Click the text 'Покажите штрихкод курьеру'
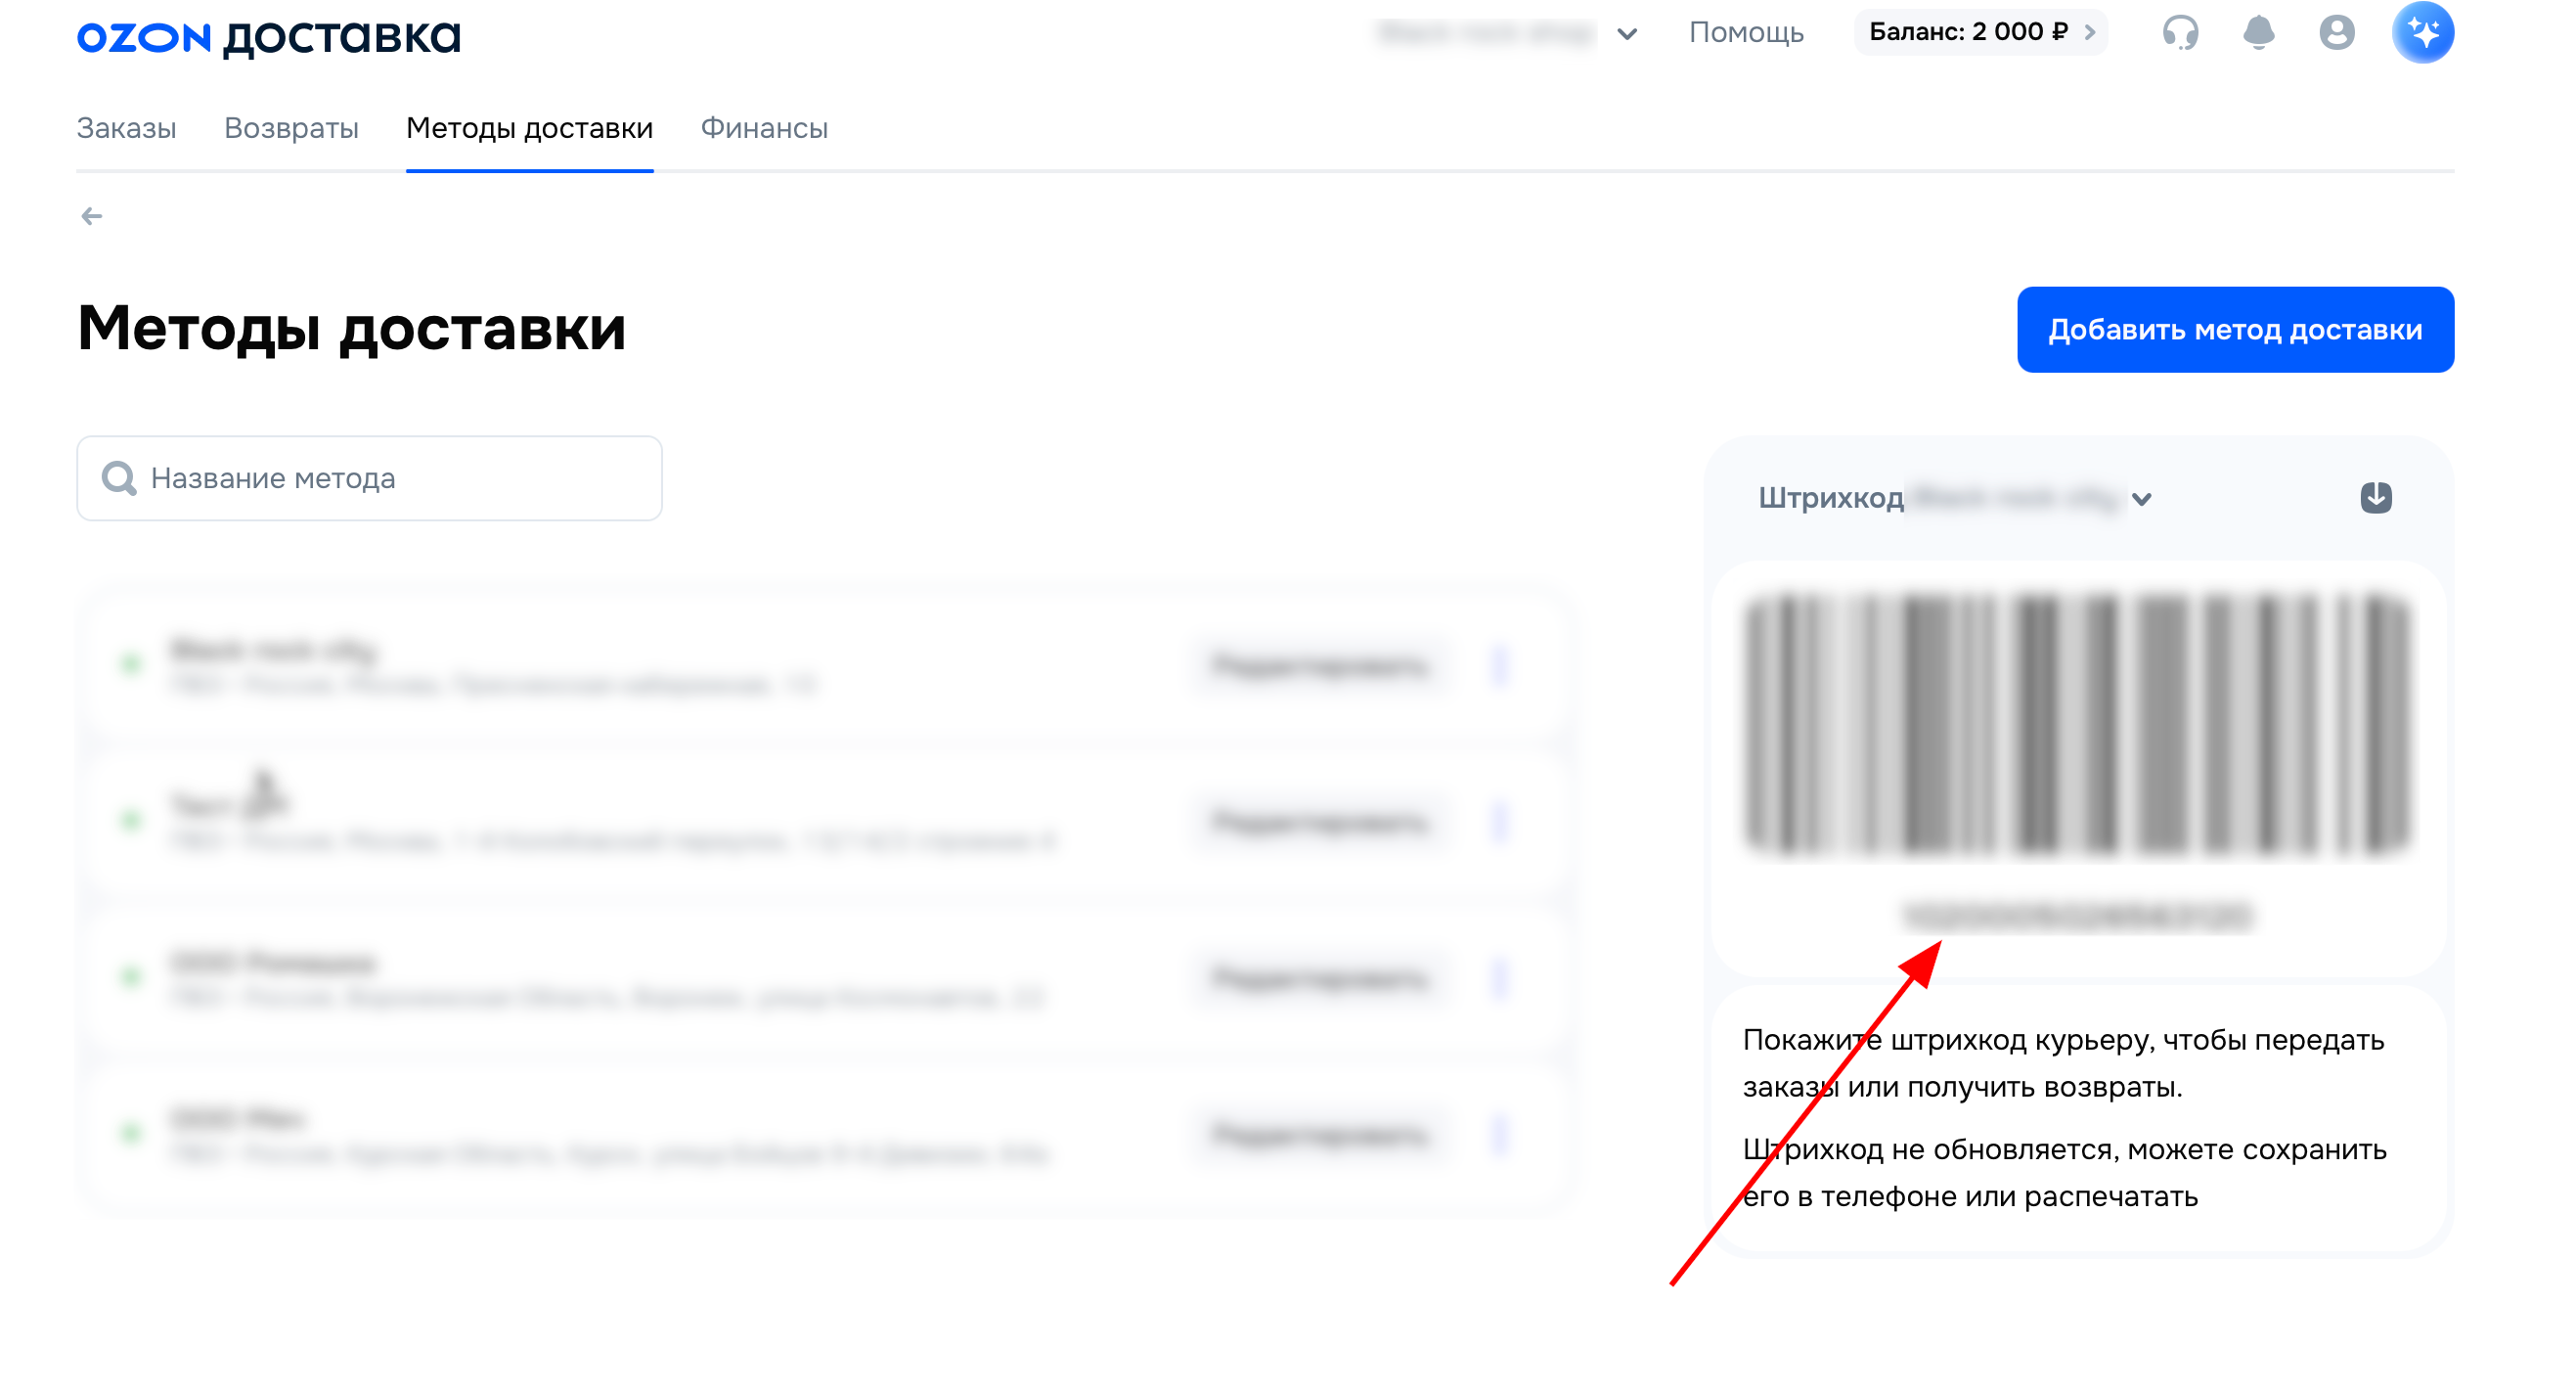 1948,1040
